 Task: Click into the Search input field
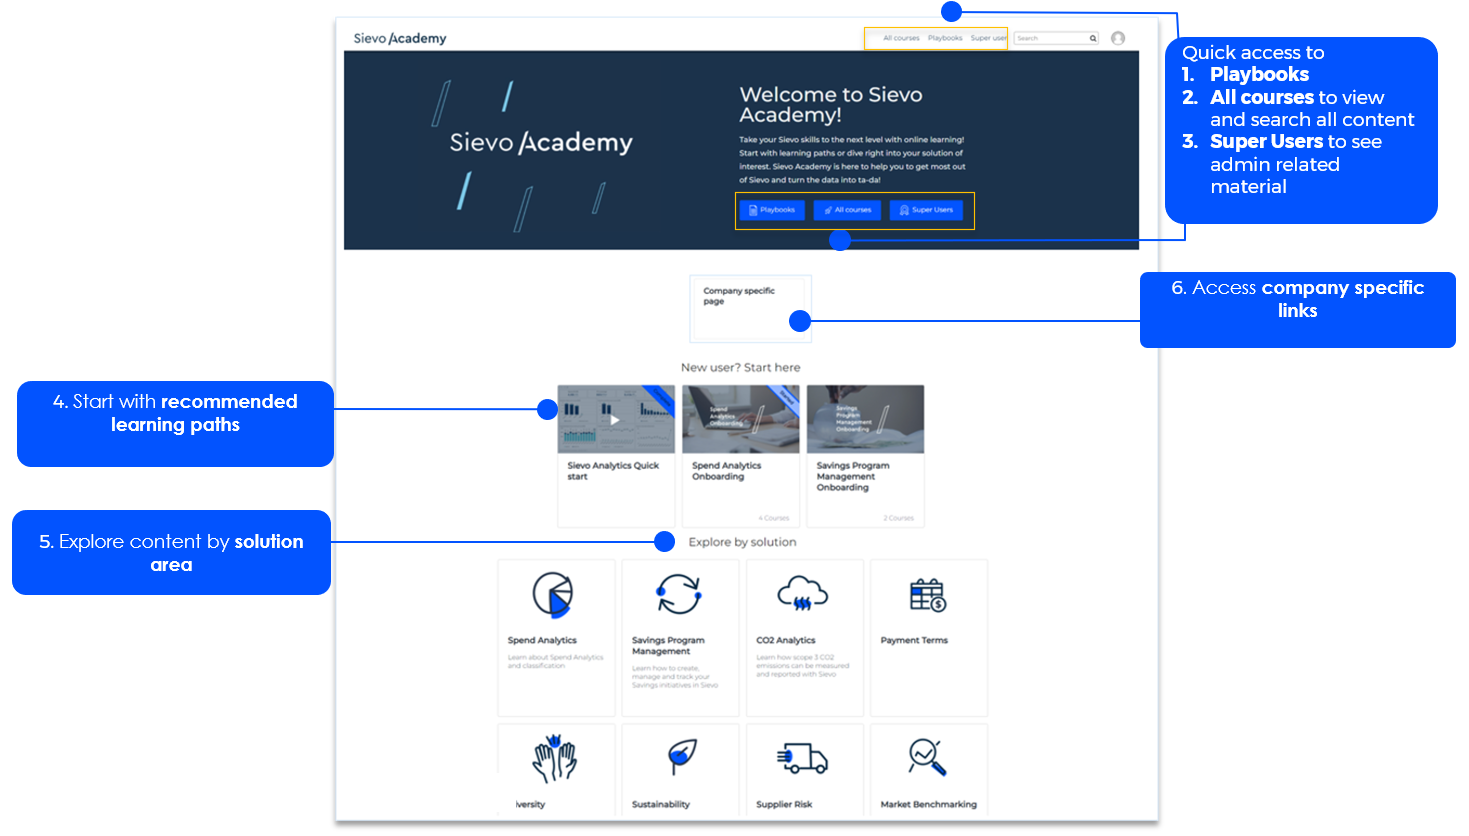pyautogui.click(x=1050, y=38)
